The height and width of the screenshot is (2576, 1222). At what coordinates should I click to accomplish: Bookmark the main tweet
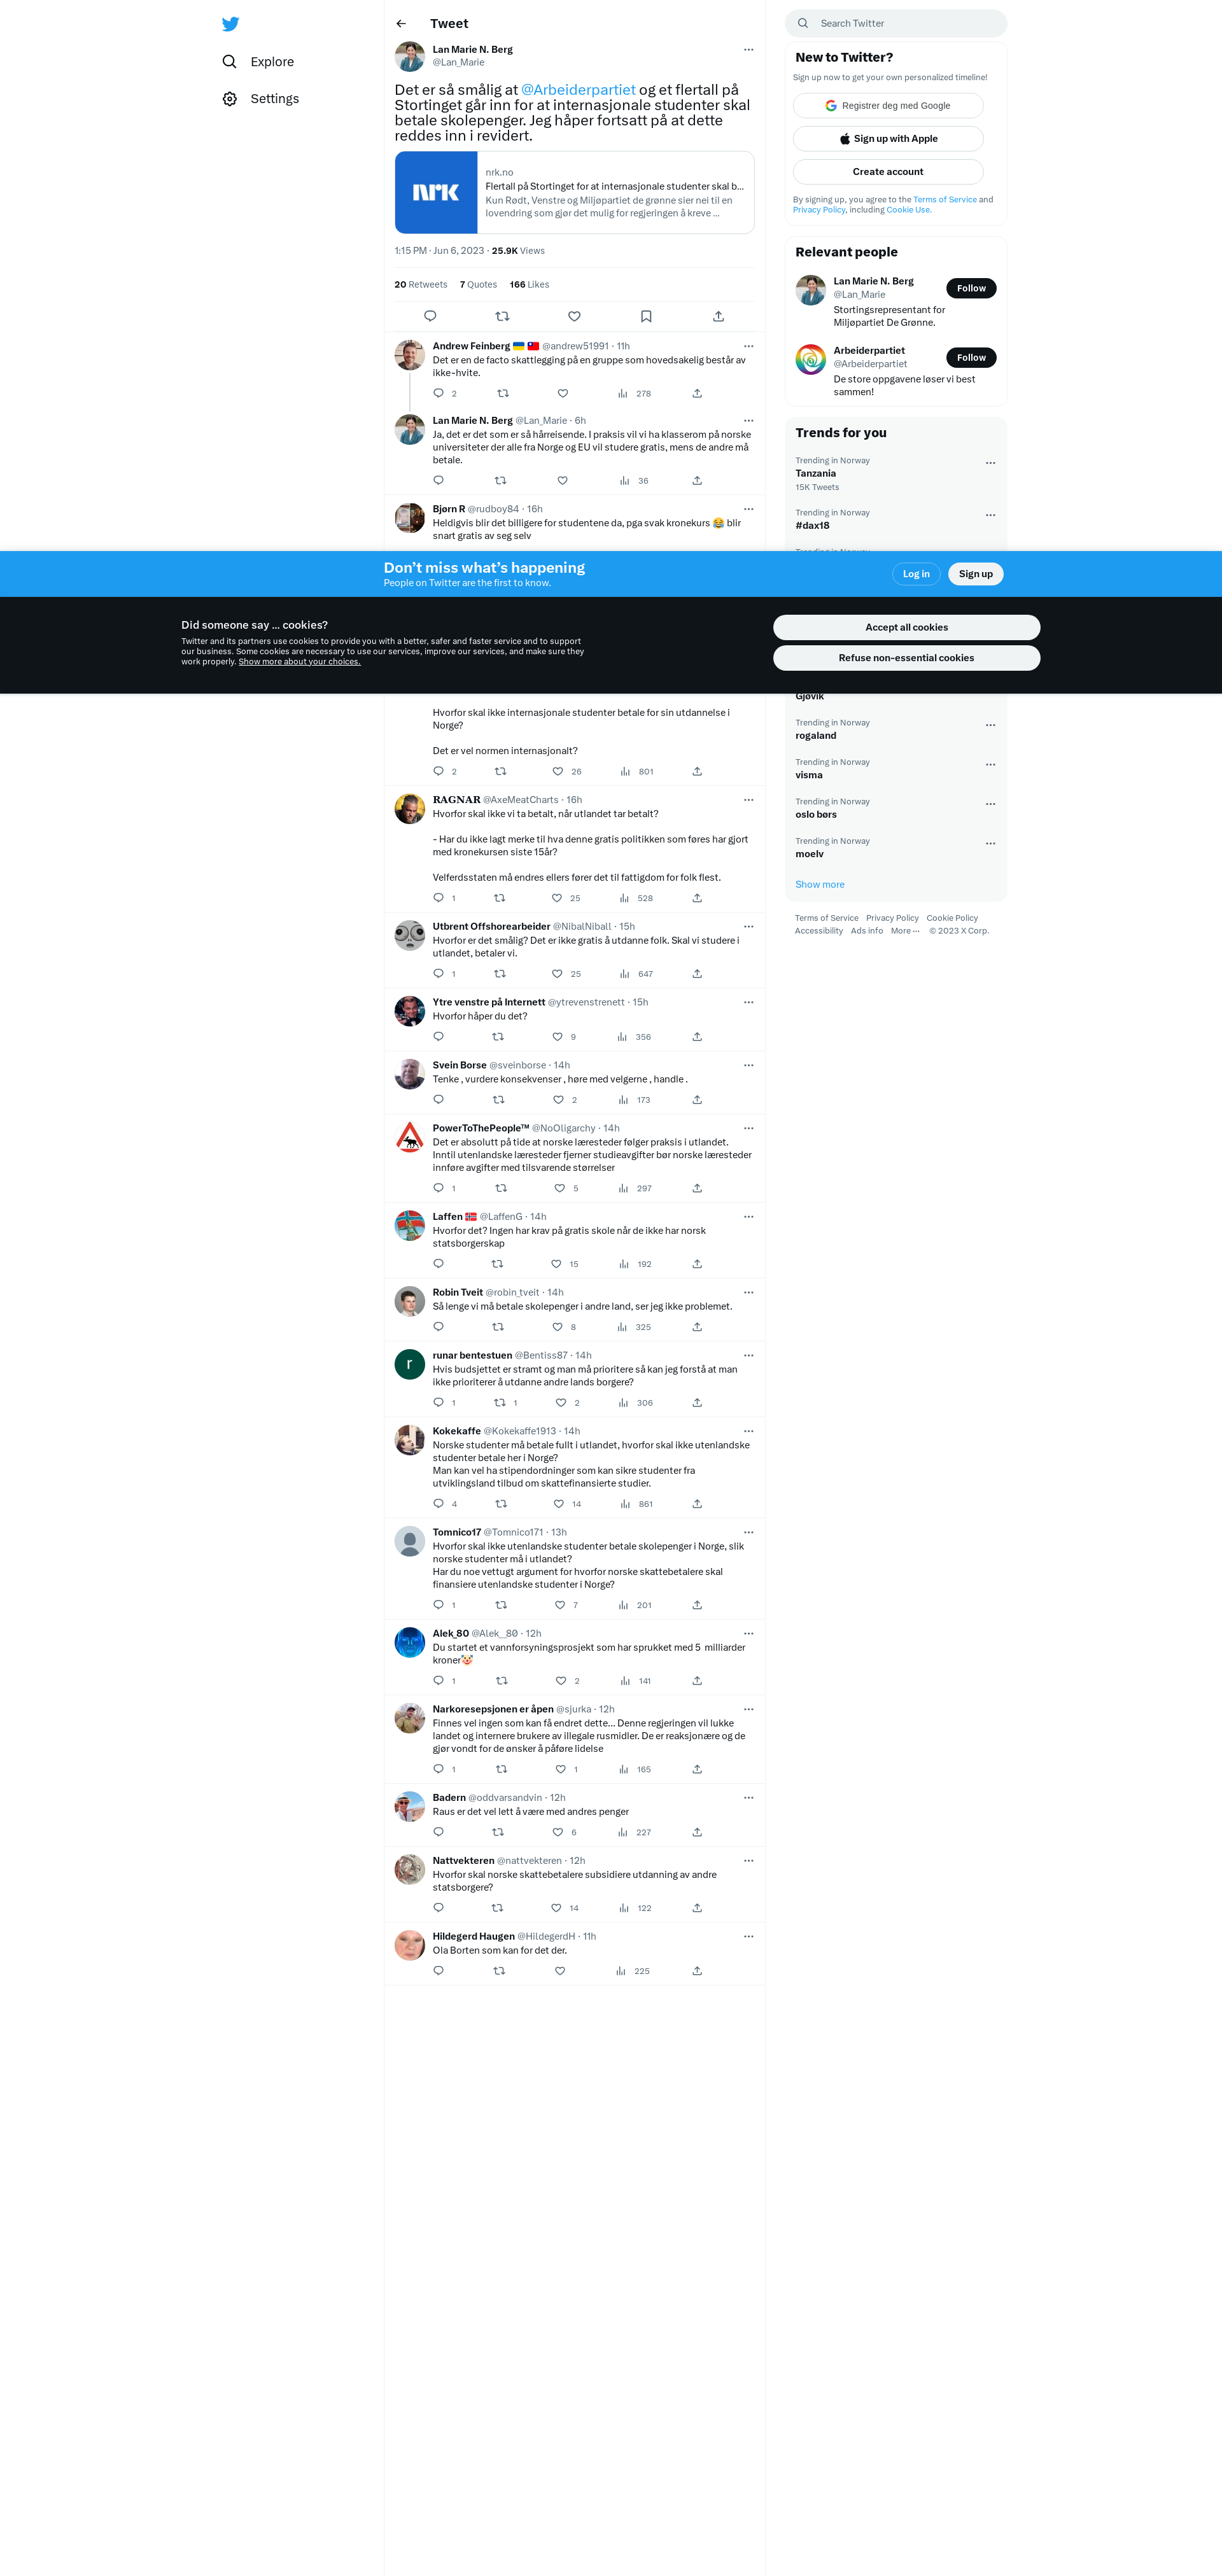(646, 316)
